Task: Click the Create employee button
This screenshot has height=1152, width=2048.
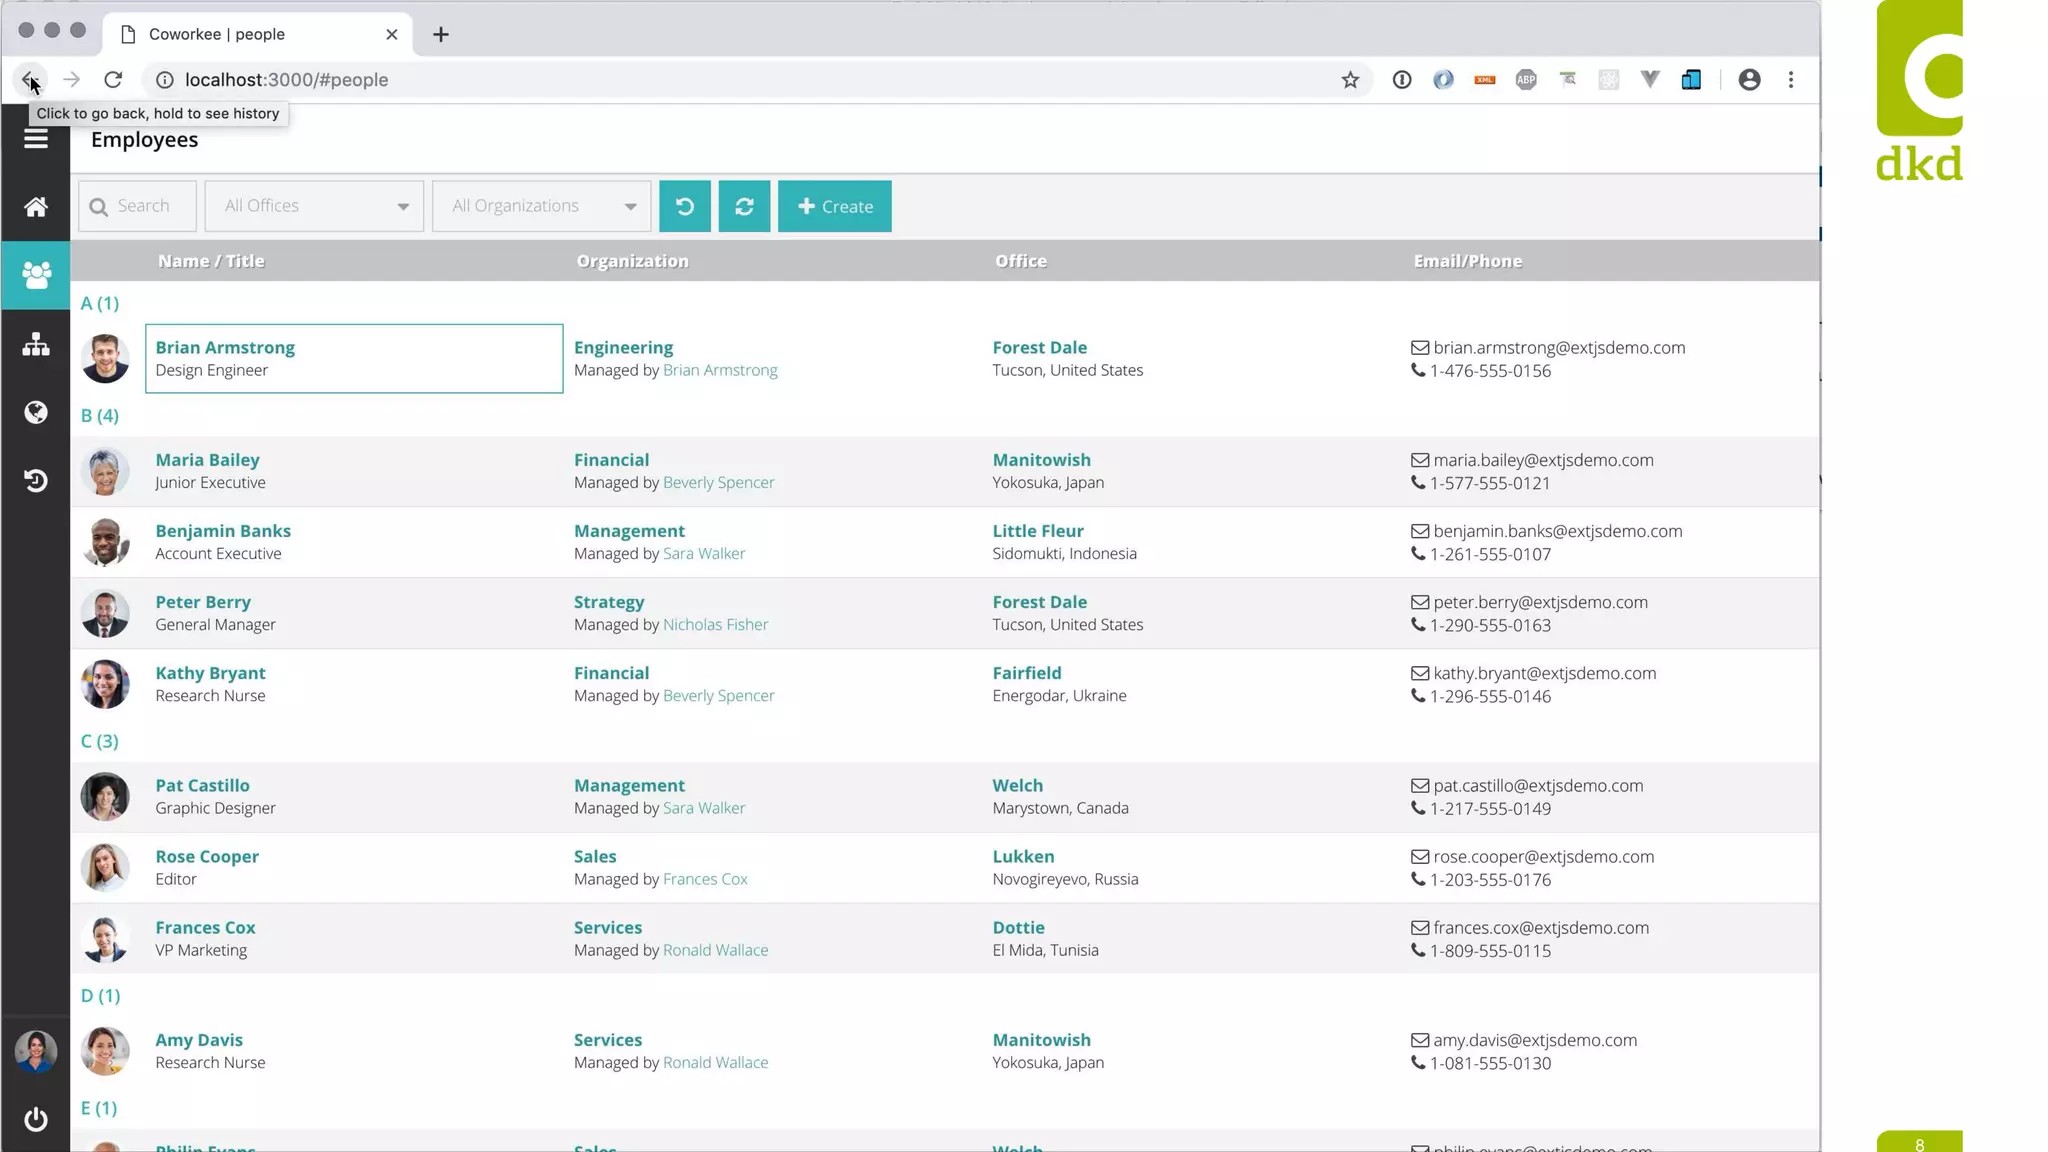Action: [834, 206]
